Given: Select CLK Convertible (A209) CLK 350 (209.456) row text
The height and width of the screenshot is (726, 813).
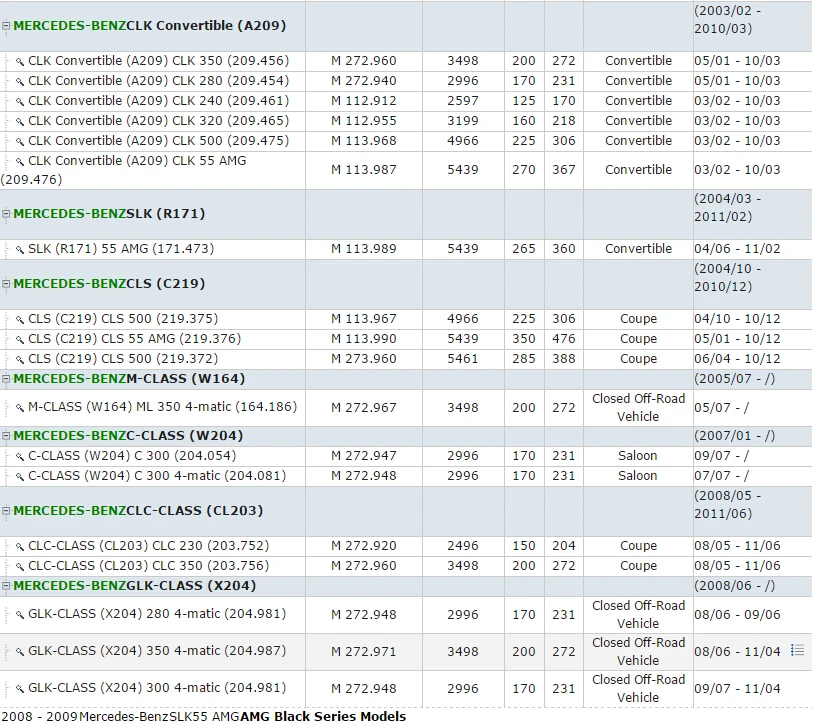Looking at the screenshot, I should [159, 61].
